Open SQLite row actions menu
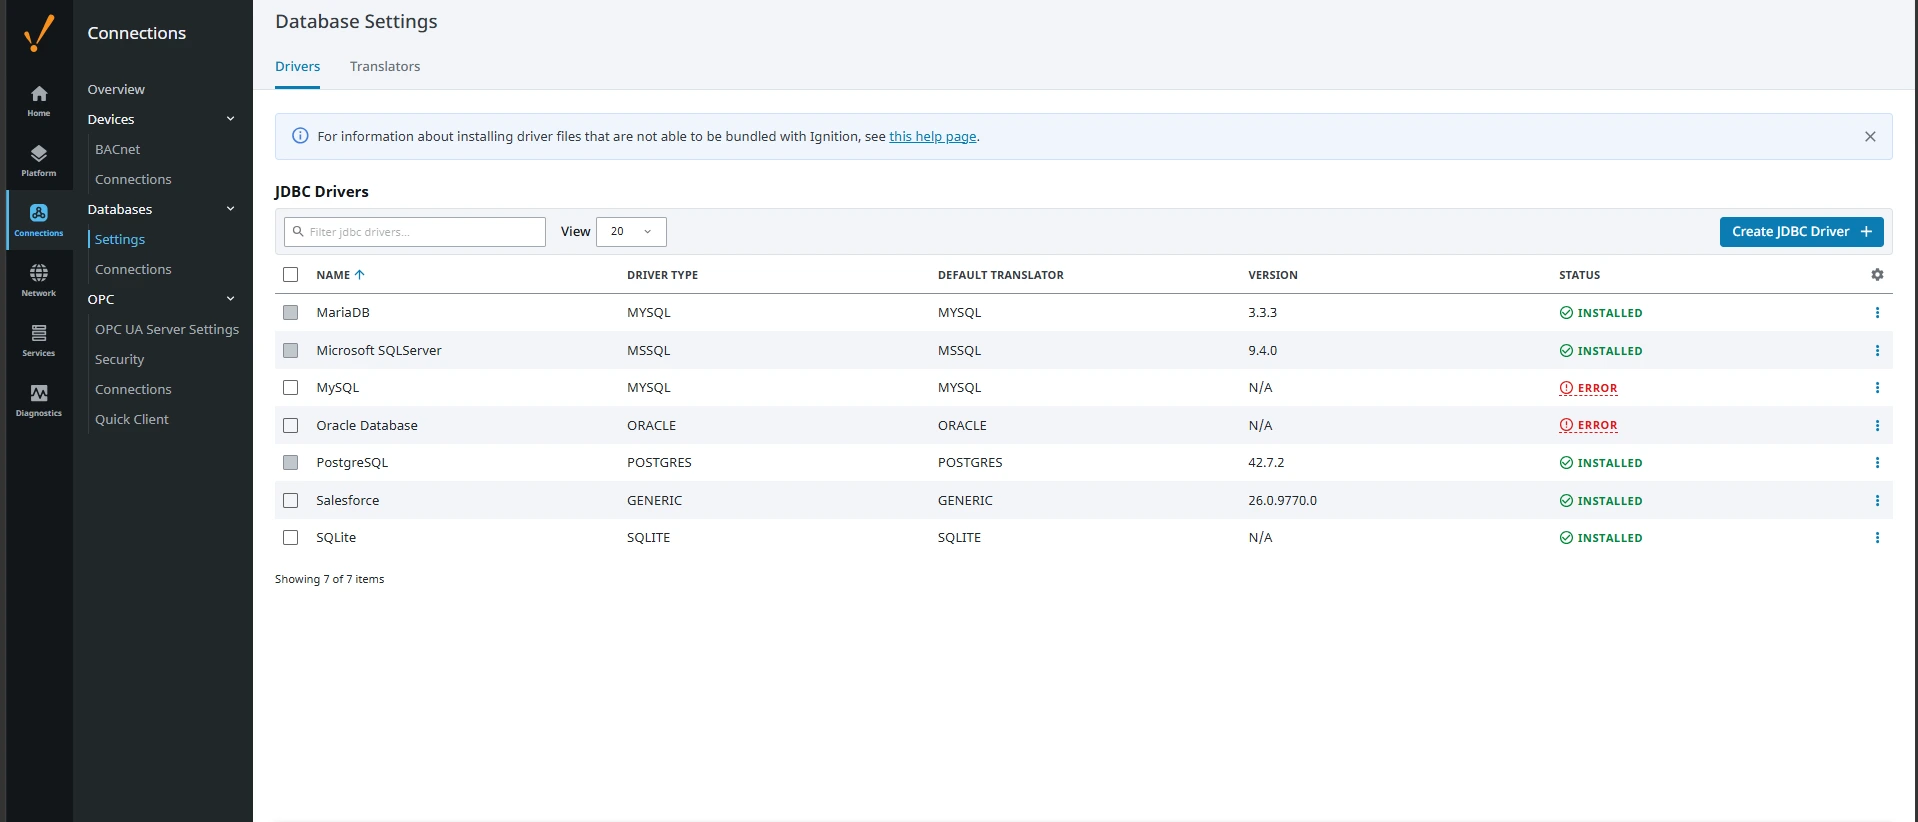 click(x=1877, y=538)
